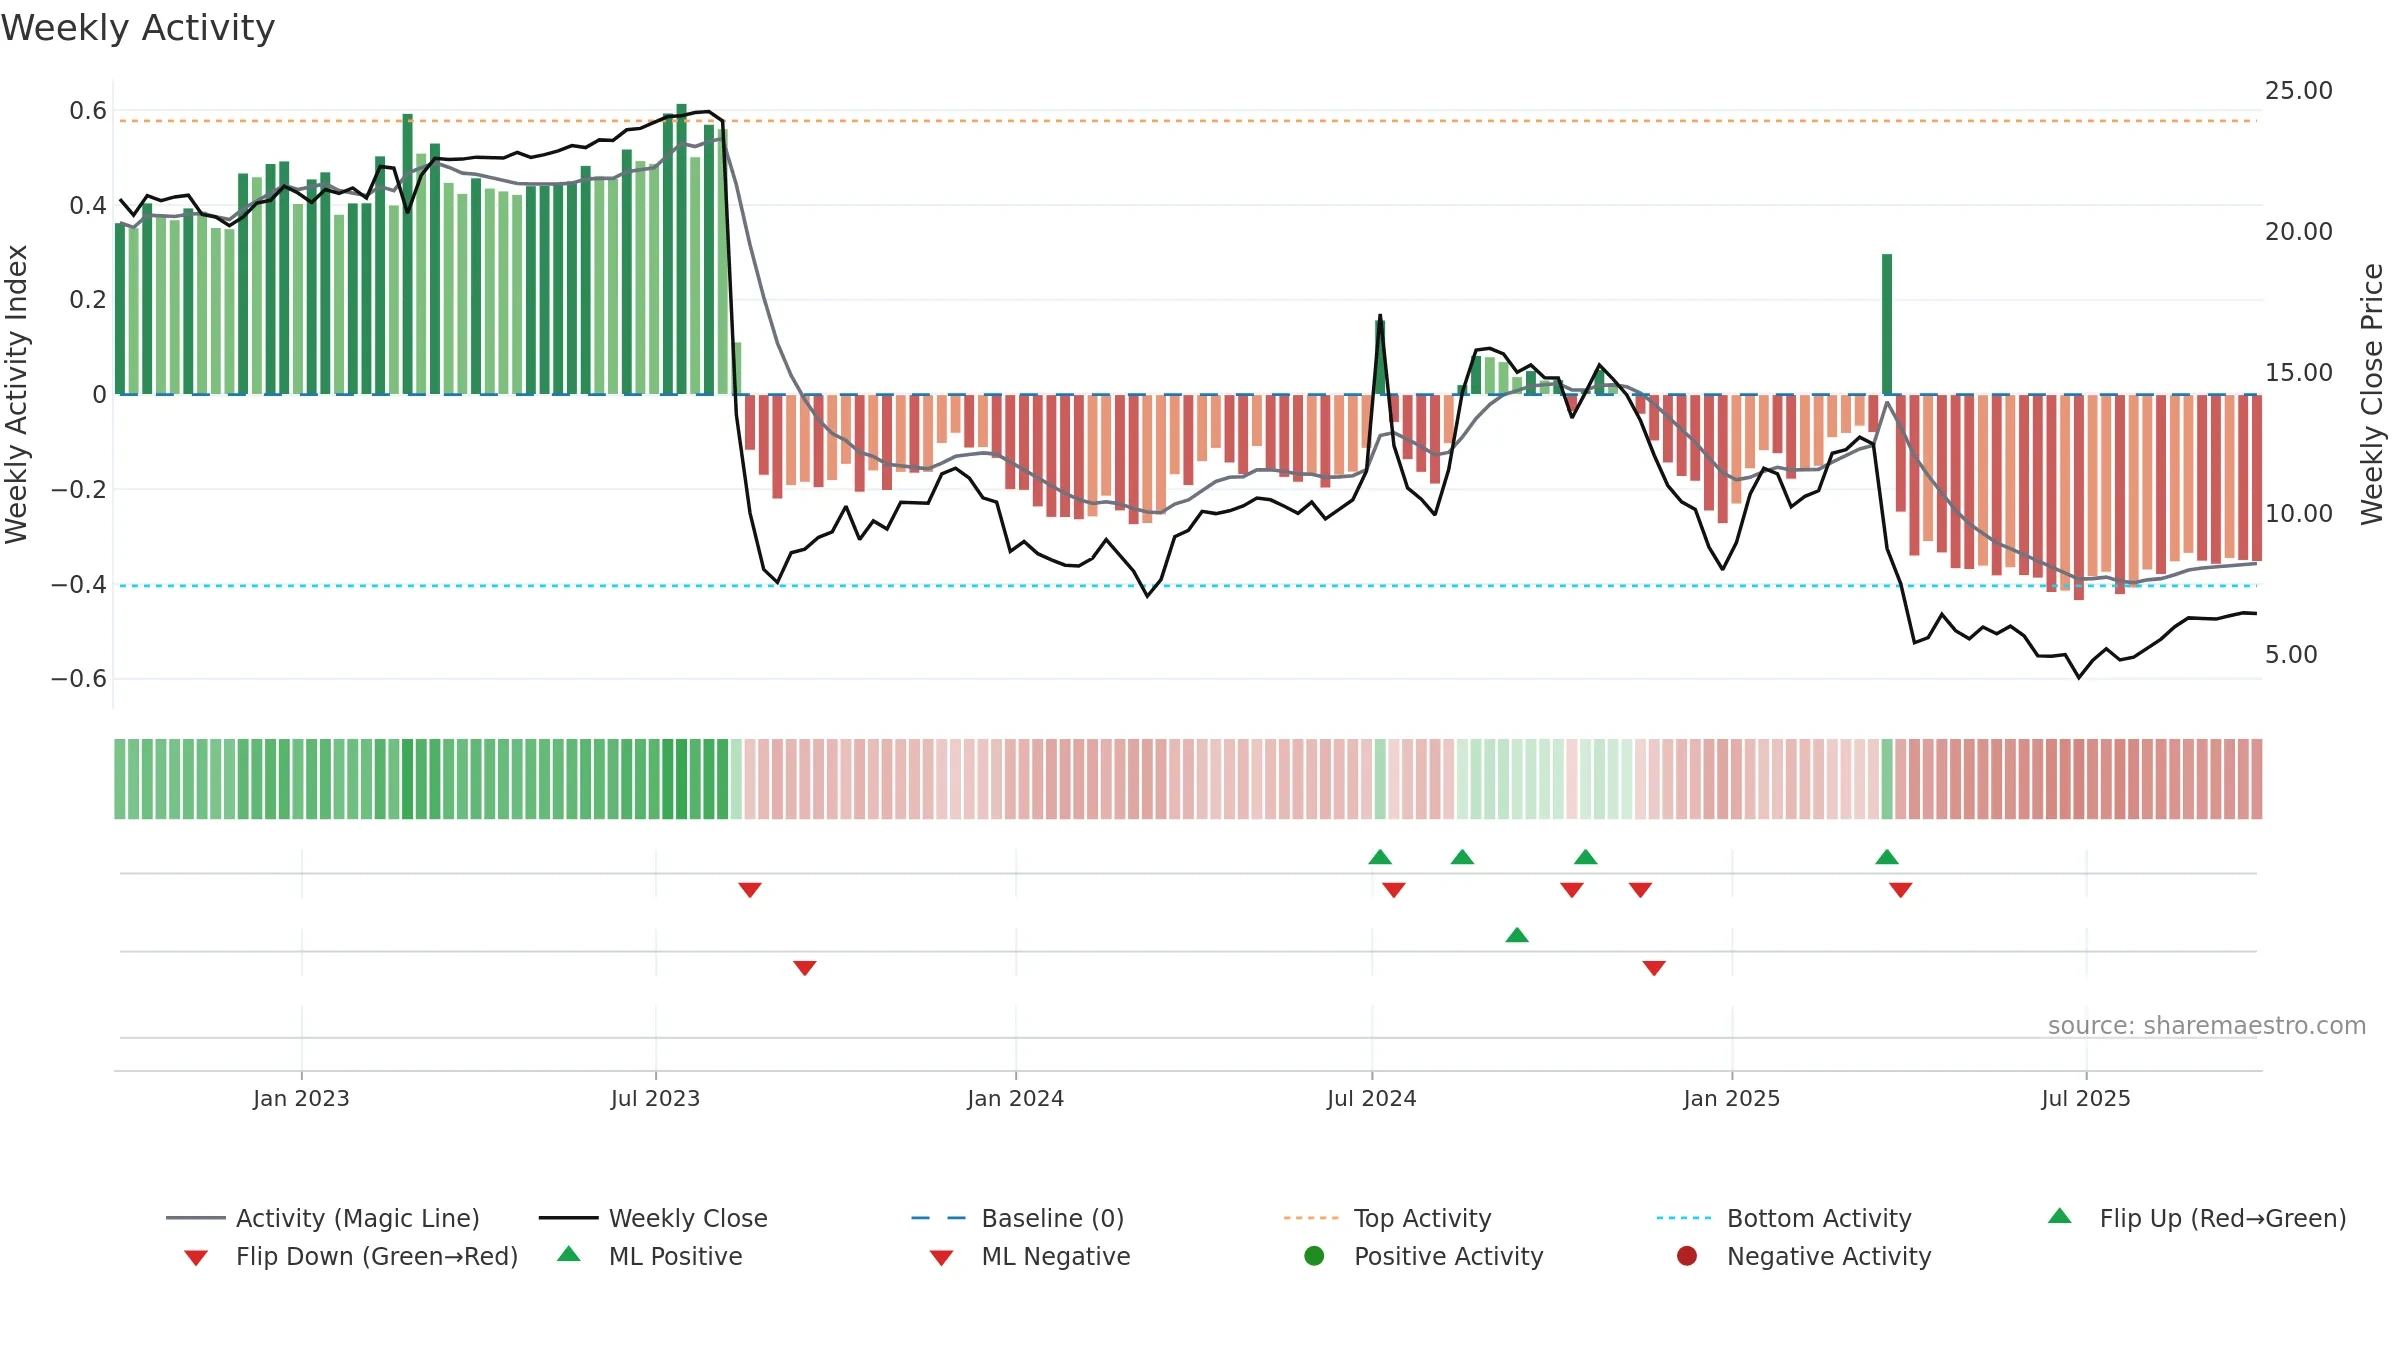The height and width of the screenshot is (1350, 2400).
Task: Click the Negative Activity dark red circle icon
Action: [1687, 1256]
